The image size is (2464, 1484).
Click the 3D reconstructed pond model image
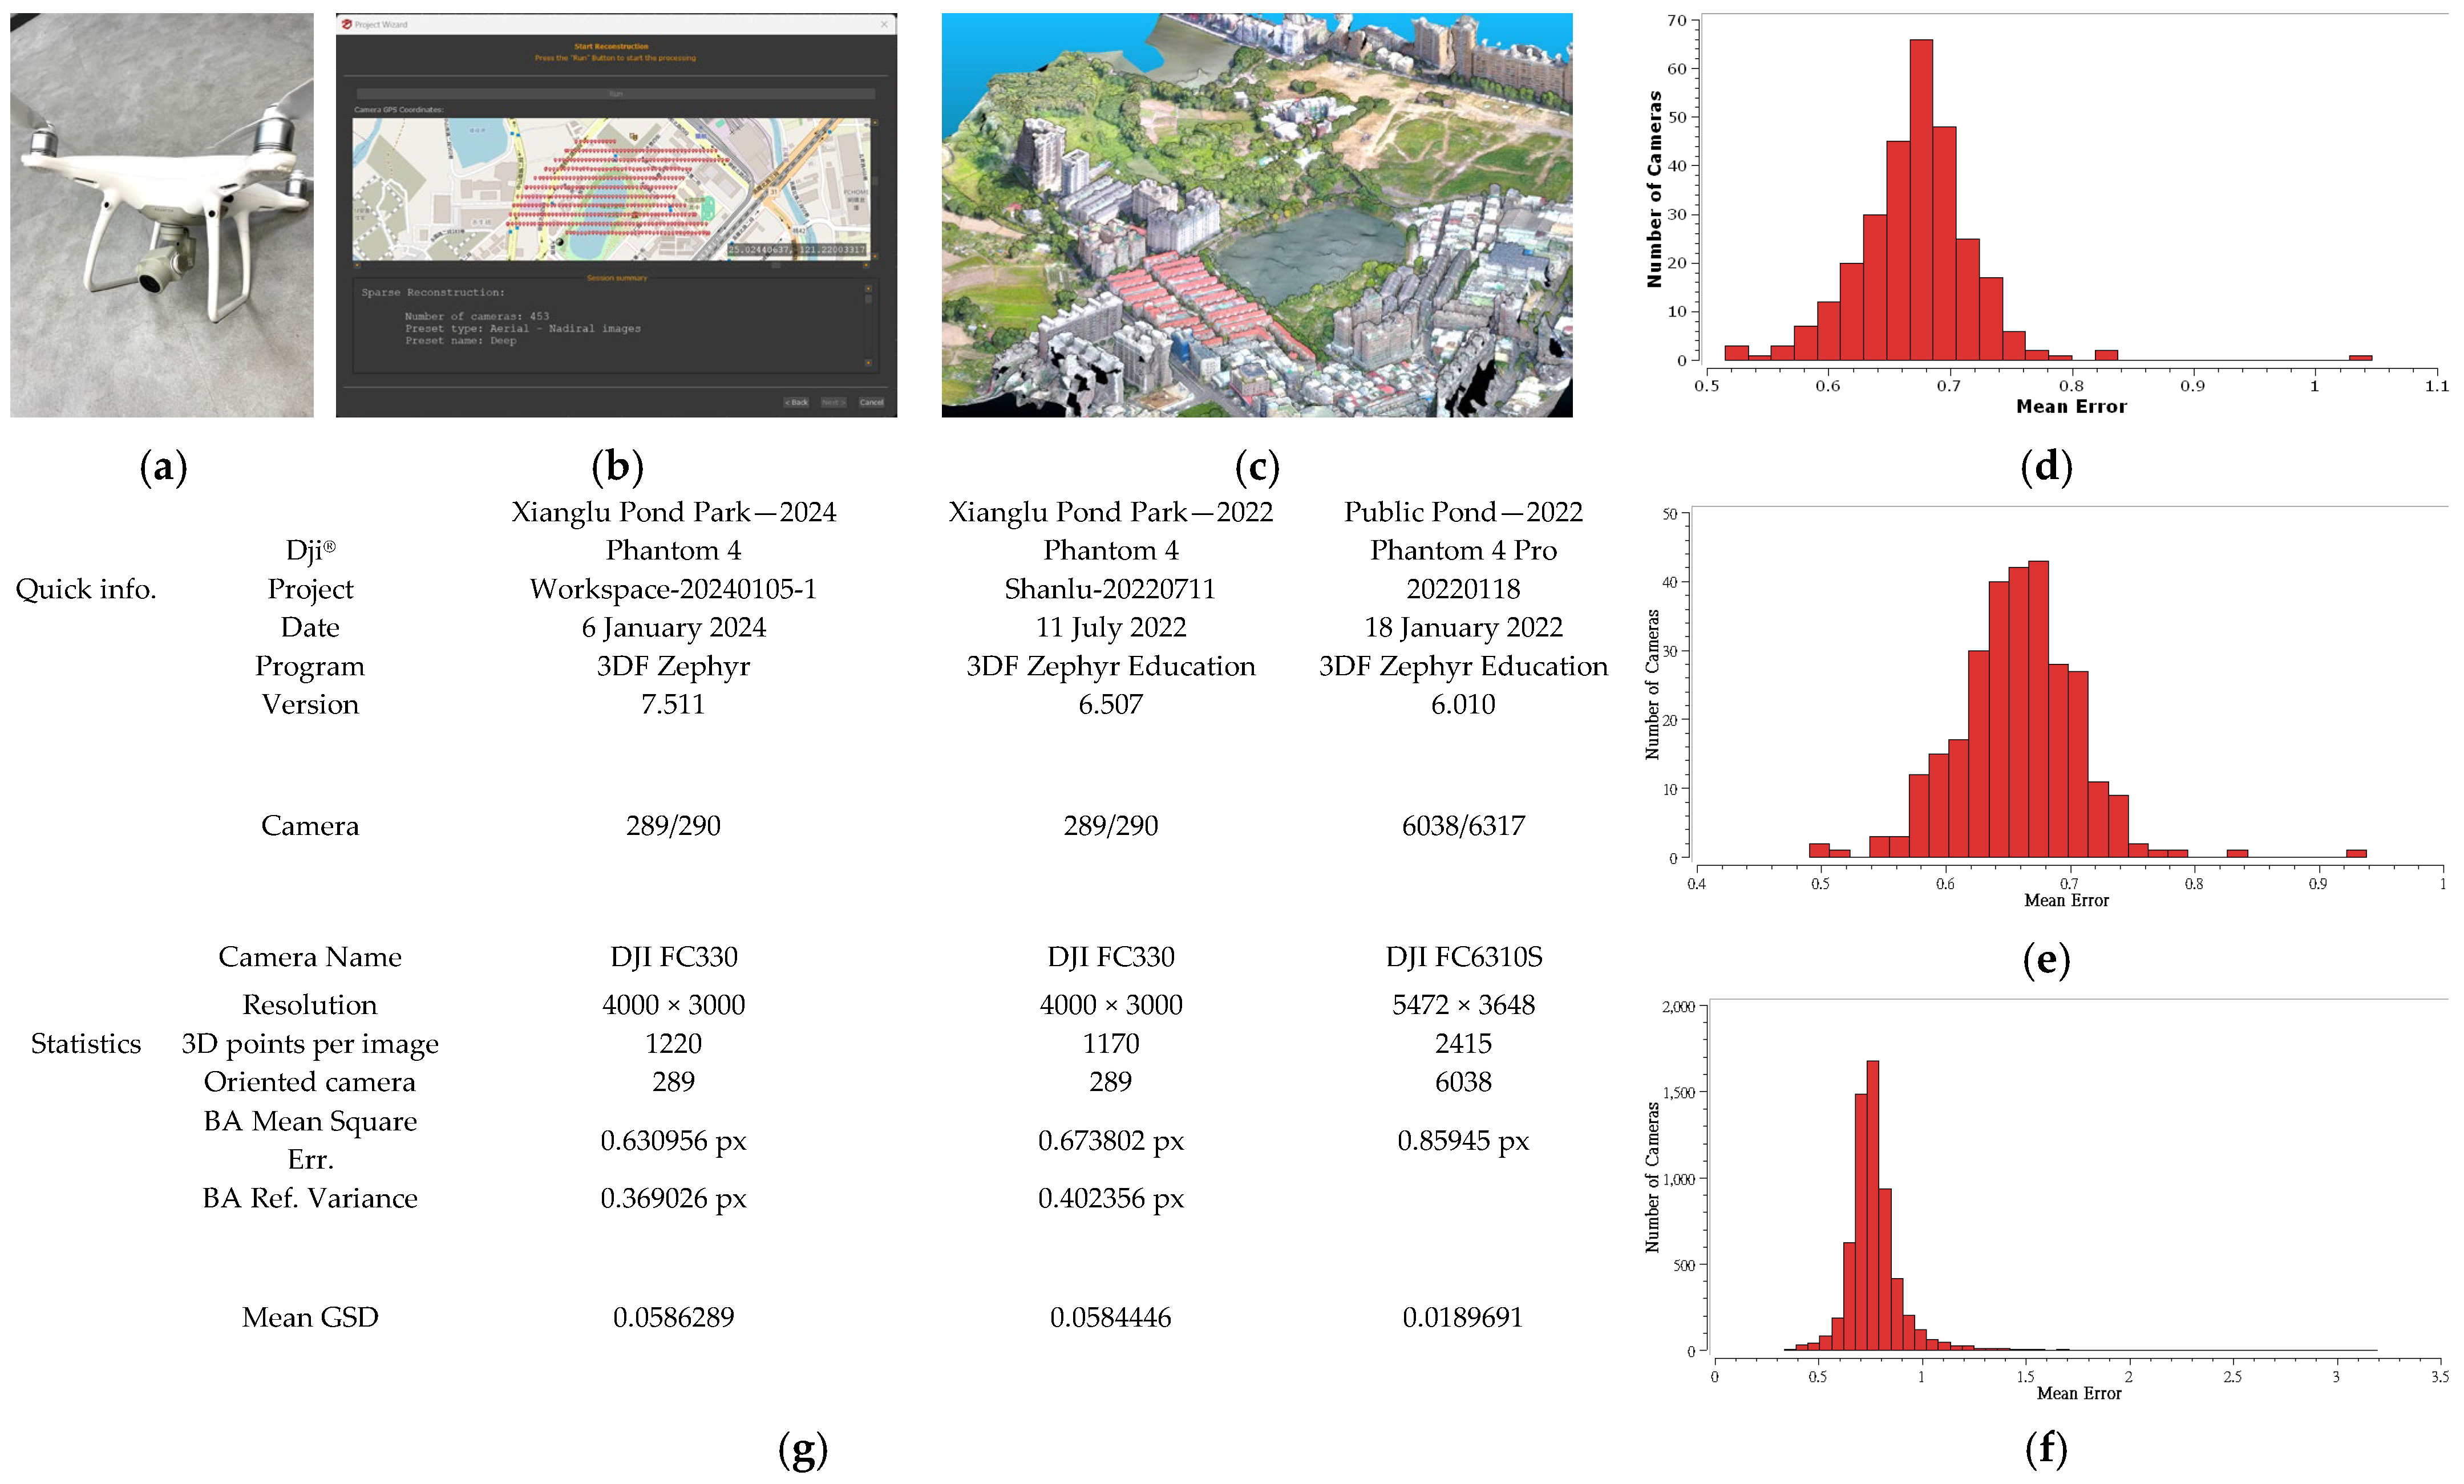[1256, 214]
